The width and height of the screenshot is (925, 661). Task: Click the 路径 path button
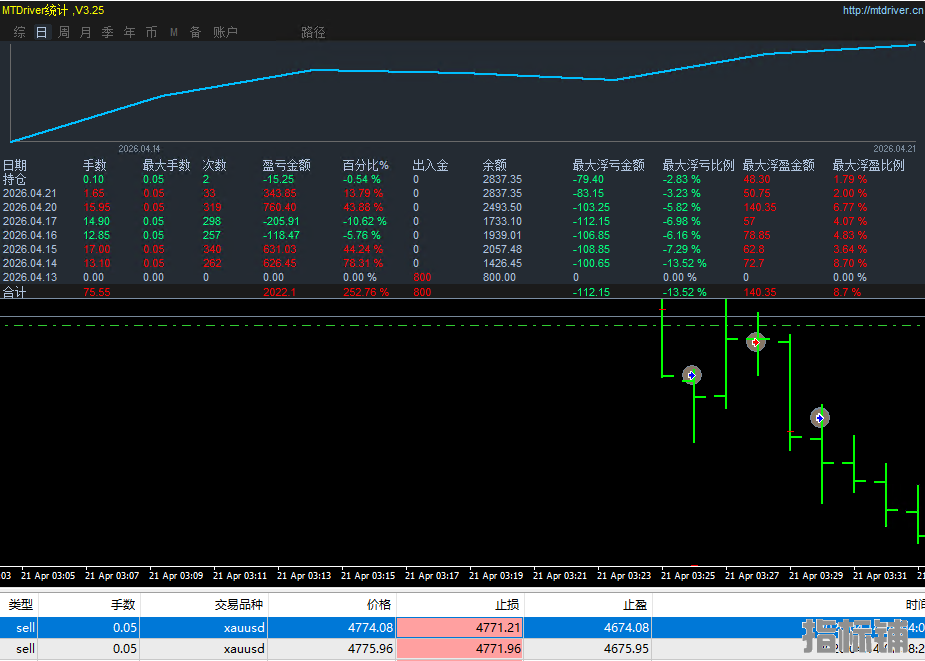click(x=313, y=32)
